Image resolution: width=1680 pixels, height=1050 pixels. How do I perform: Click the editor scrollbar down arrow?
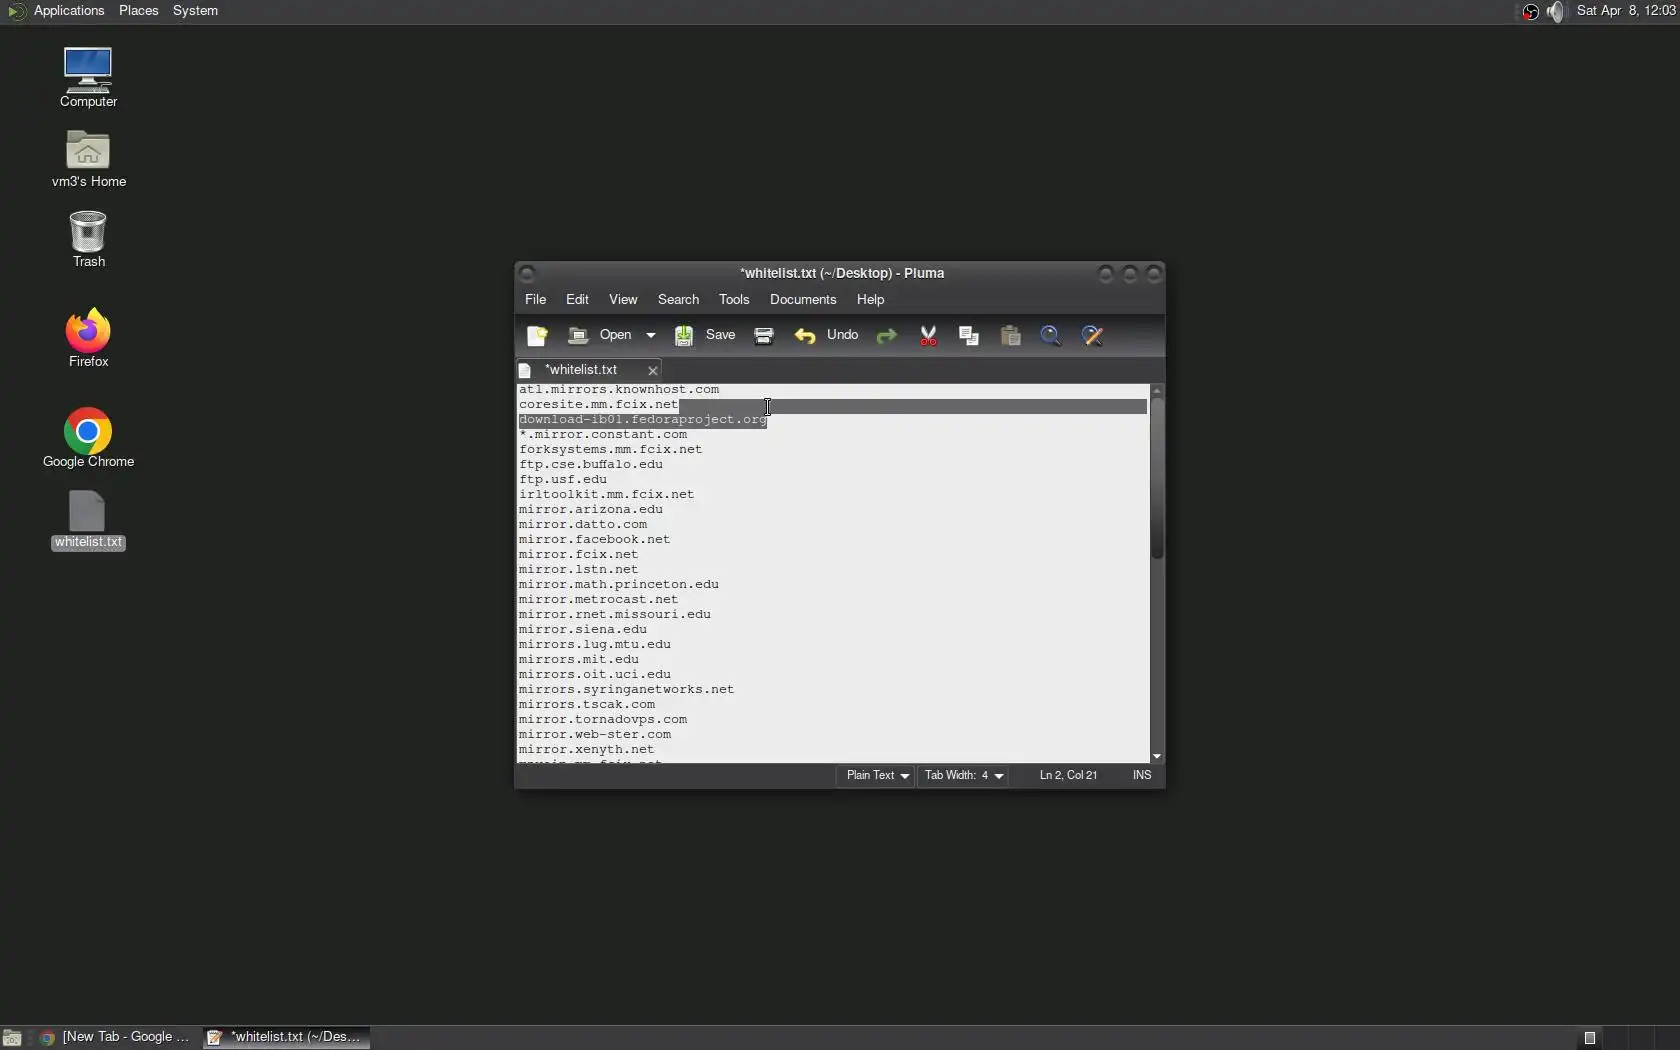click(x=1157, y=757)
